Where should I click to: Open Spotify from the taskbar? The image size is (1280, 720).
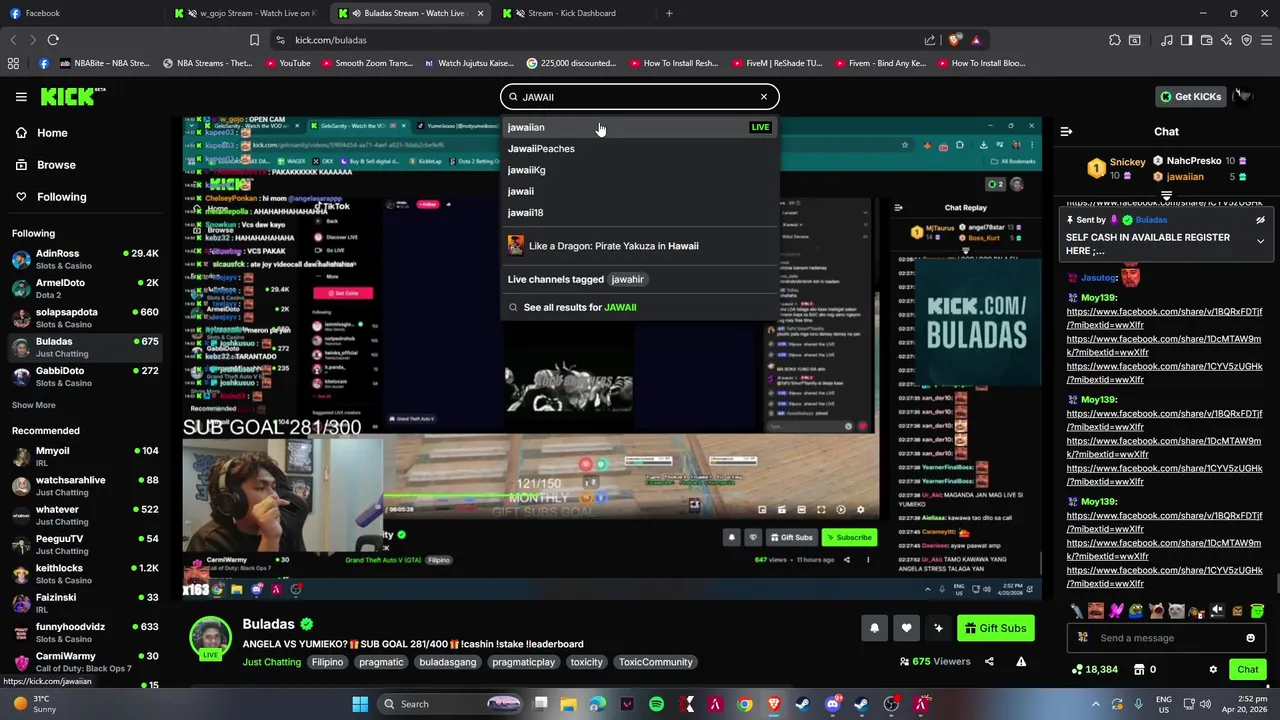point(656,704)
